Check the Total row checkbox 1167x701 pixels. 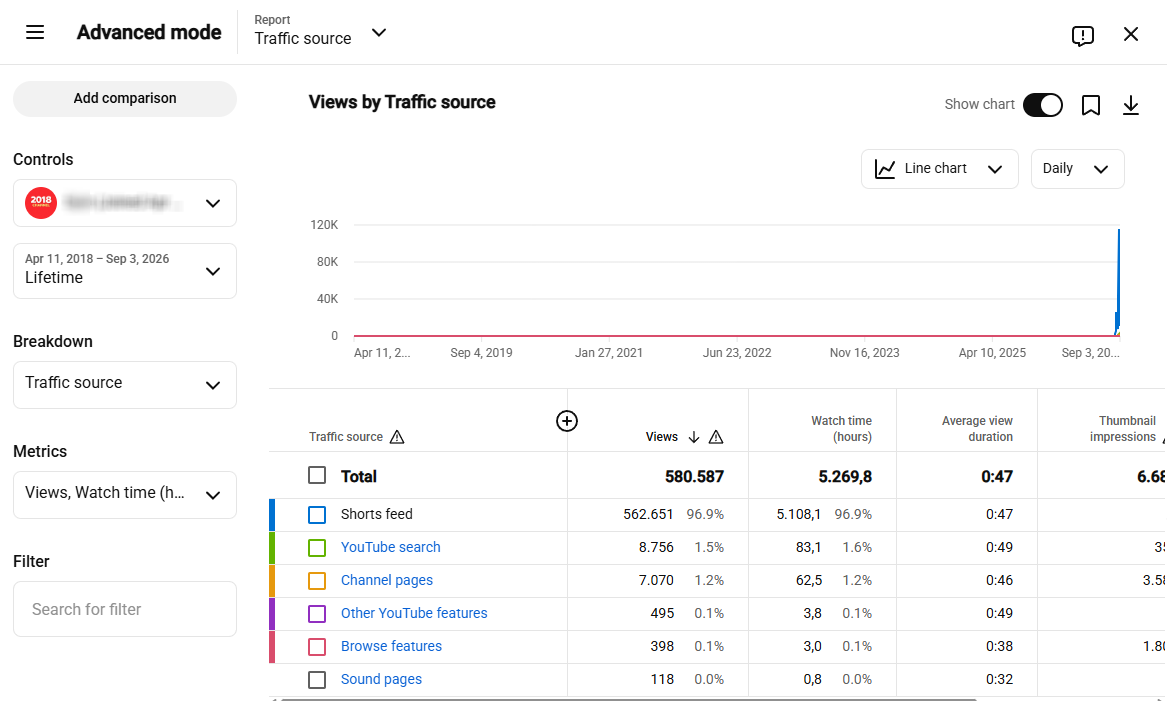point(317,476)
